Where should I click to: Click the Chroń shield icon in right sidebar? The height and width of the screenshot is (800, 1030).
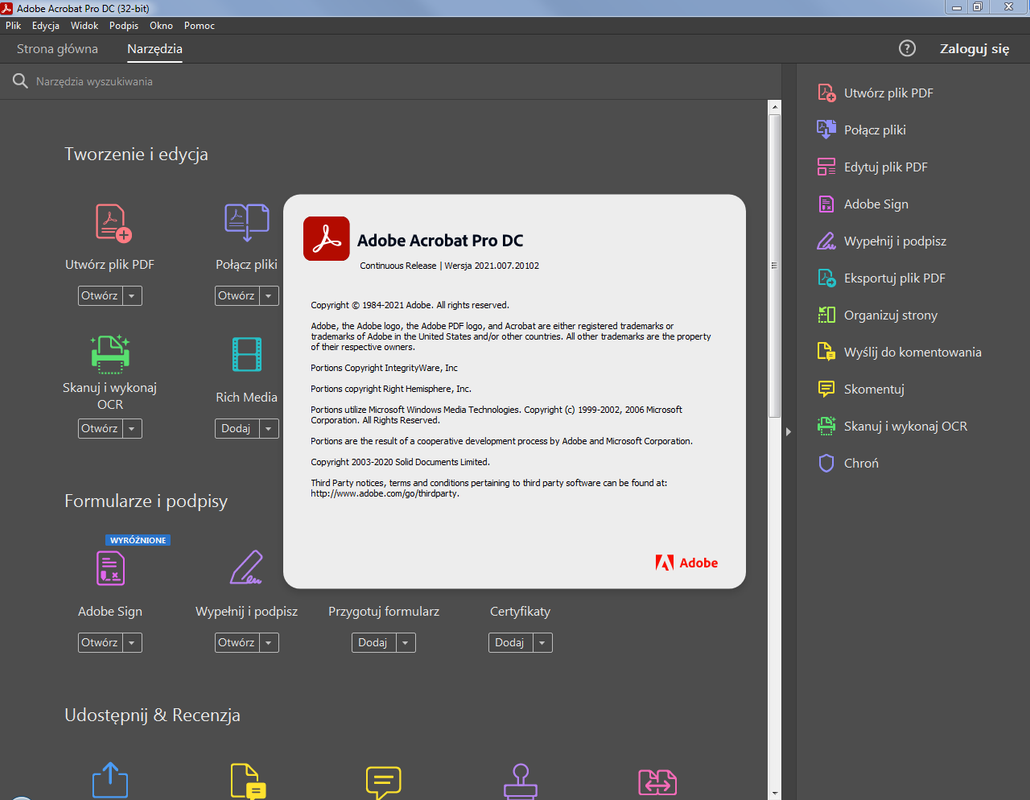pyautogui.click(x=826, y=463)
